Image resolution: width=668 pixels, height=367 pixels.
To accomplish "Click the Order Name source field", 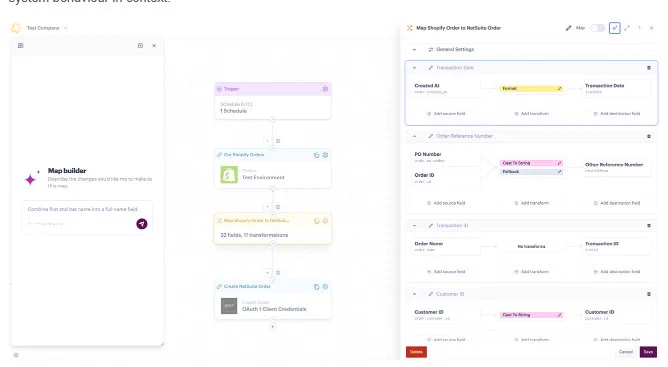I will pos(445,246).
